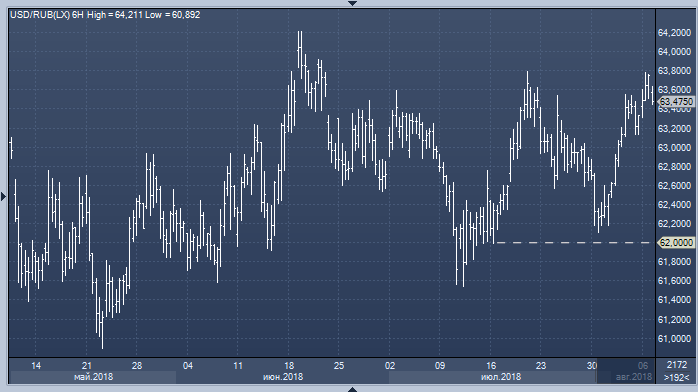Click the 61,0000 price axis label

click(x=674, y=339)
